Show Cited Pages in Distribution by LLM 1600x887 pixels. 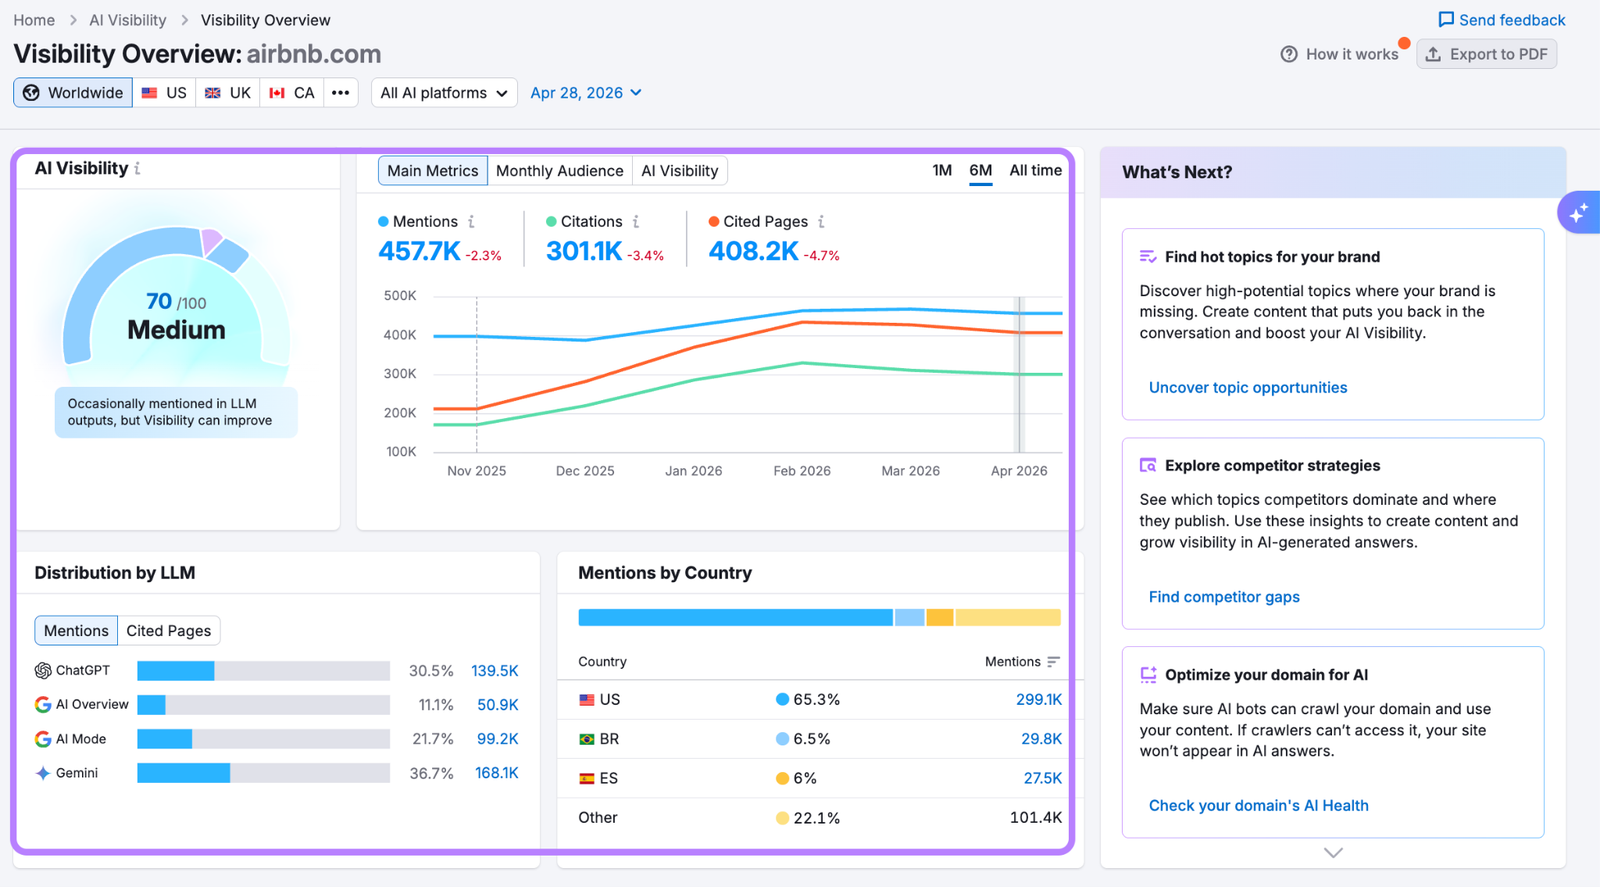169,631
